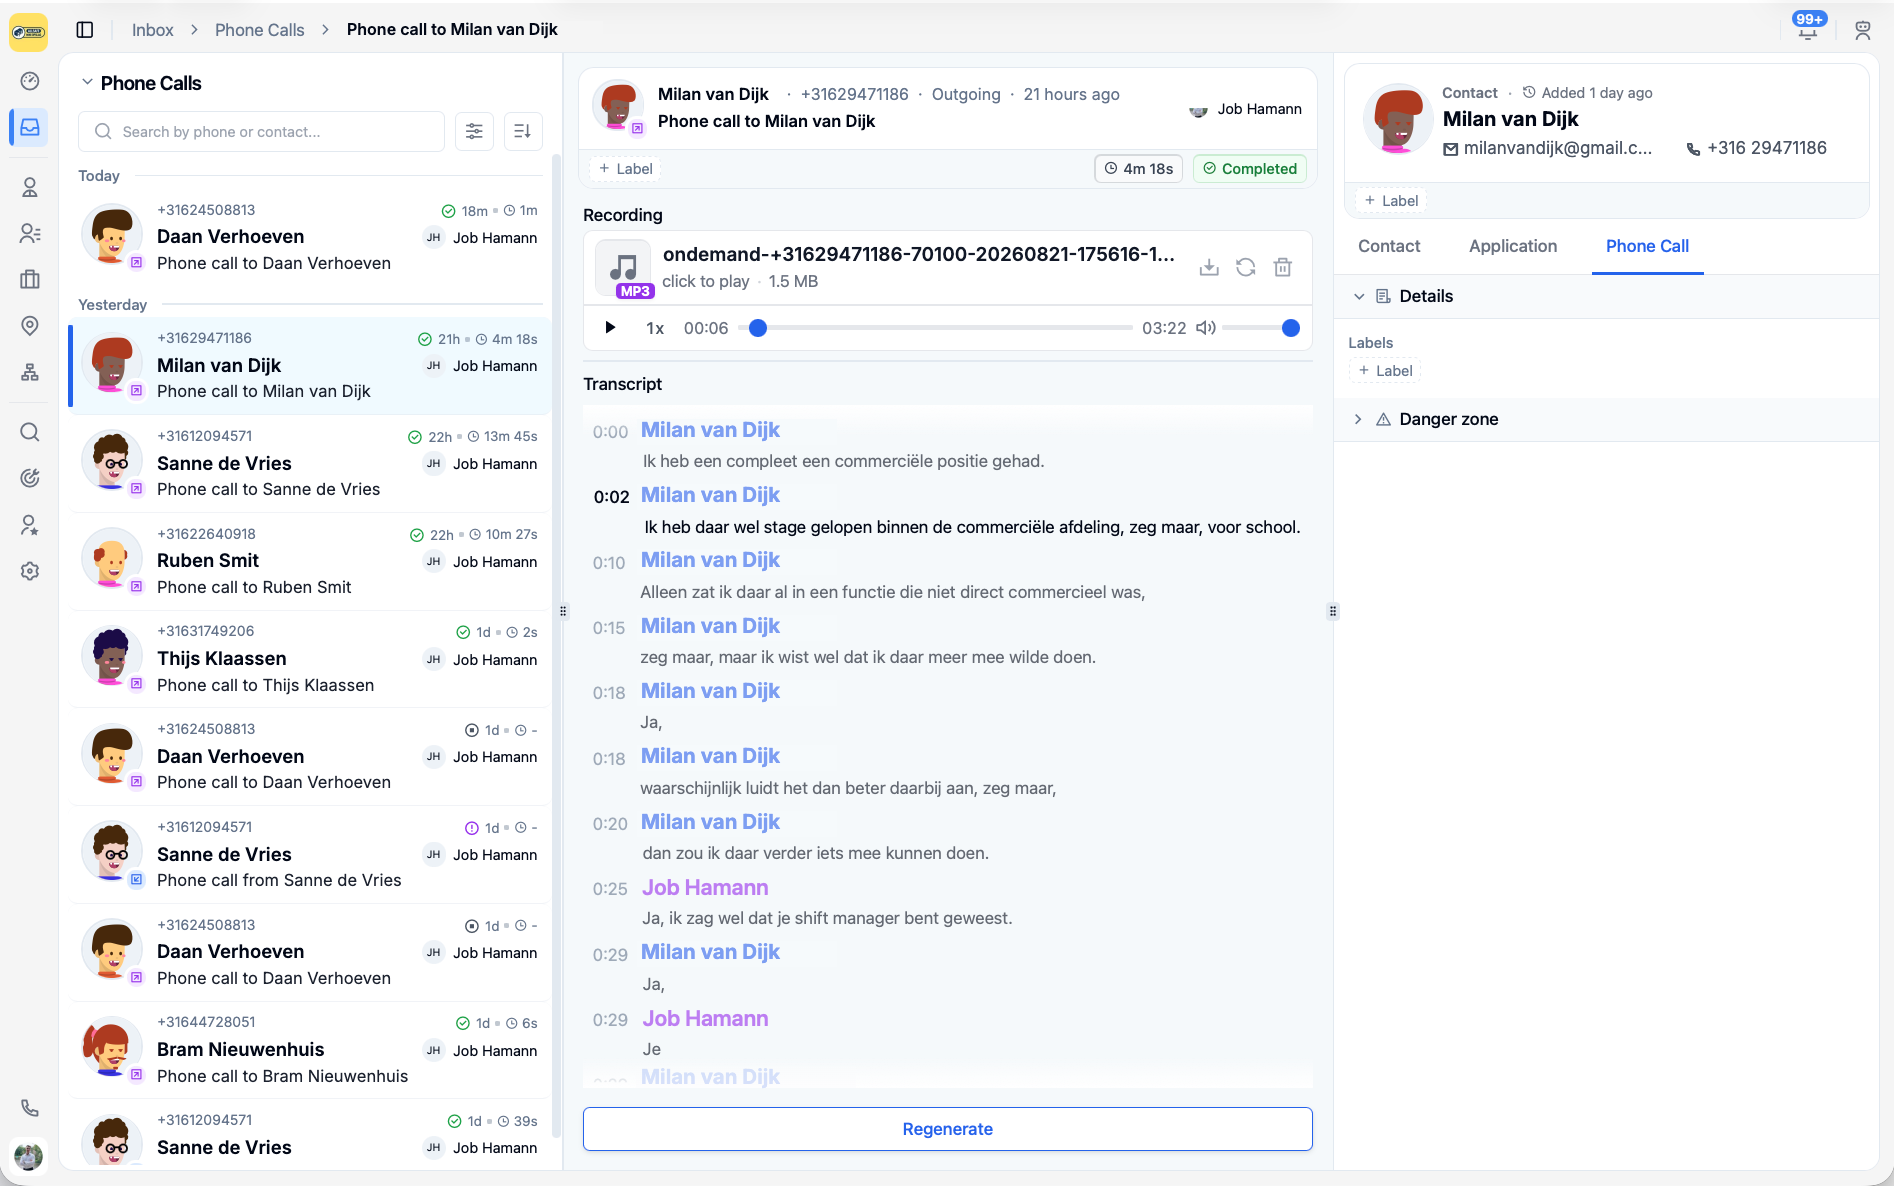1894x1186 pixels.
Task: Open the briefcase icon in sidebar
Action: (x=30, y=279)
